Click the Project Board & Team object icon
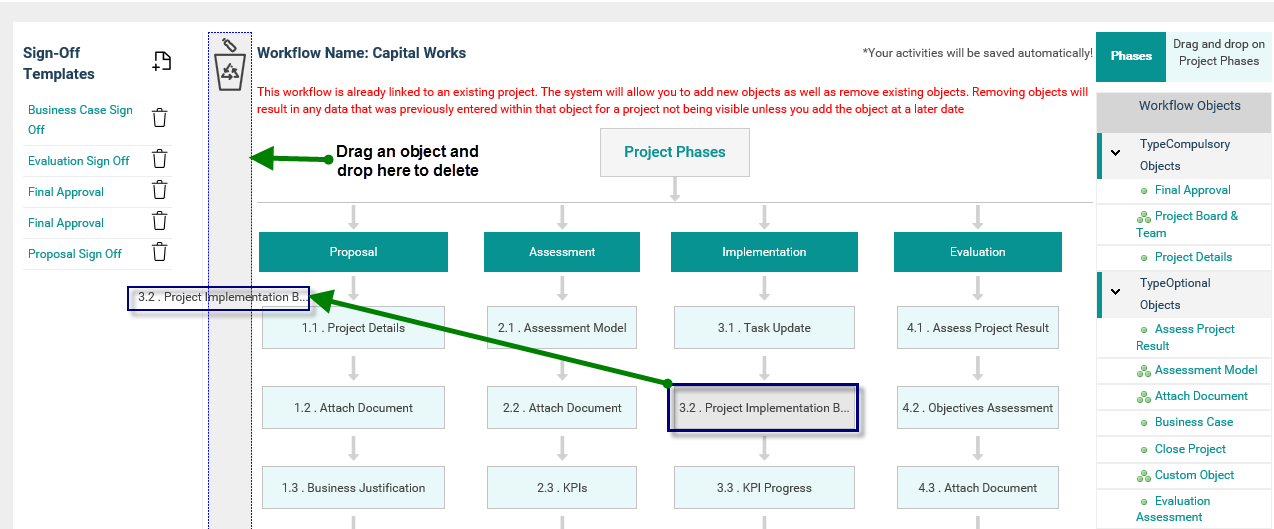1274x529 pixels. pyautogui.click(x=1144, y=217)
